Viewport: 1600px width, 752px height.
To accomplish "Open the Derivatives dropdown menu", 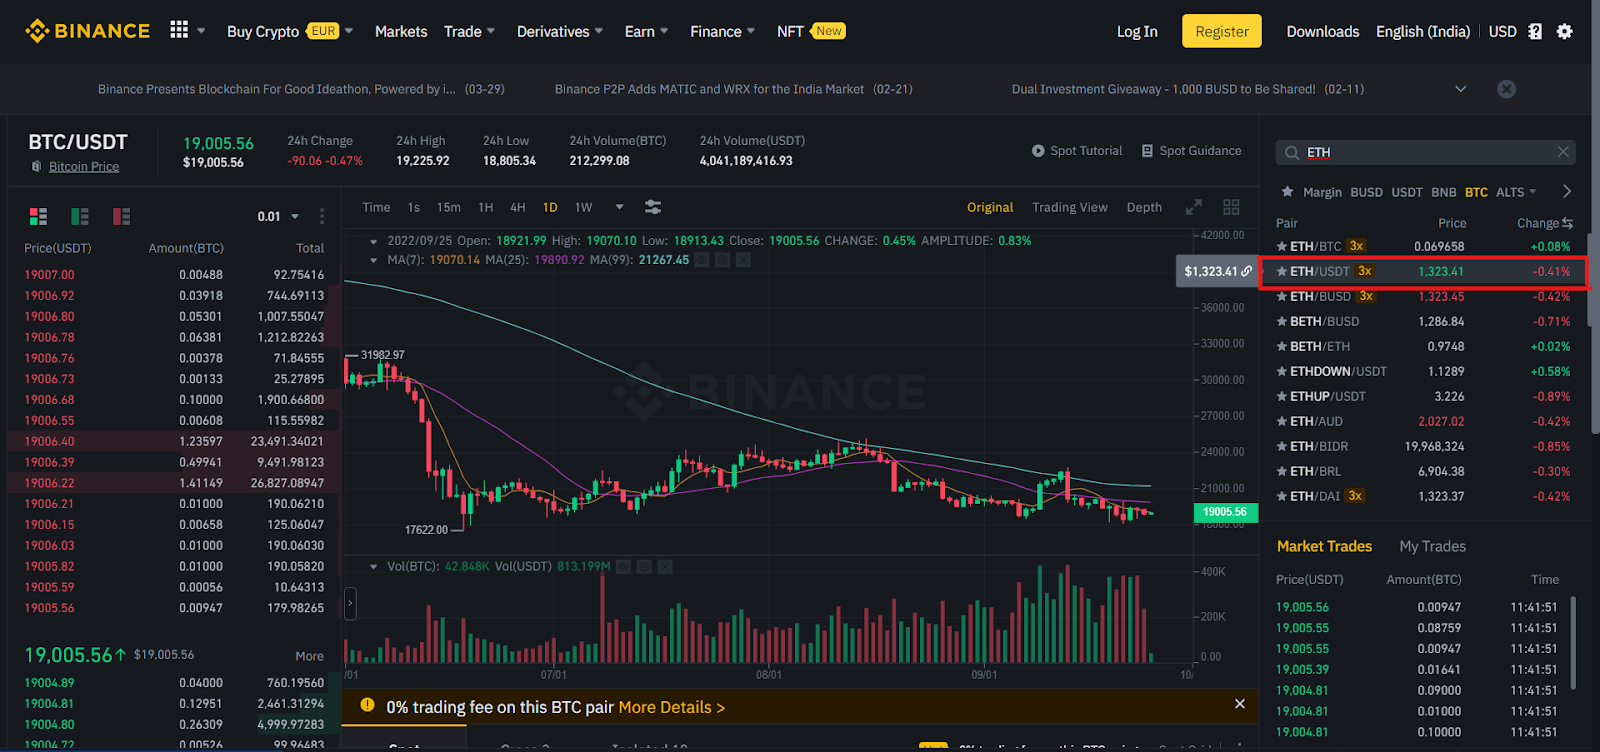I will pos(560,31).
